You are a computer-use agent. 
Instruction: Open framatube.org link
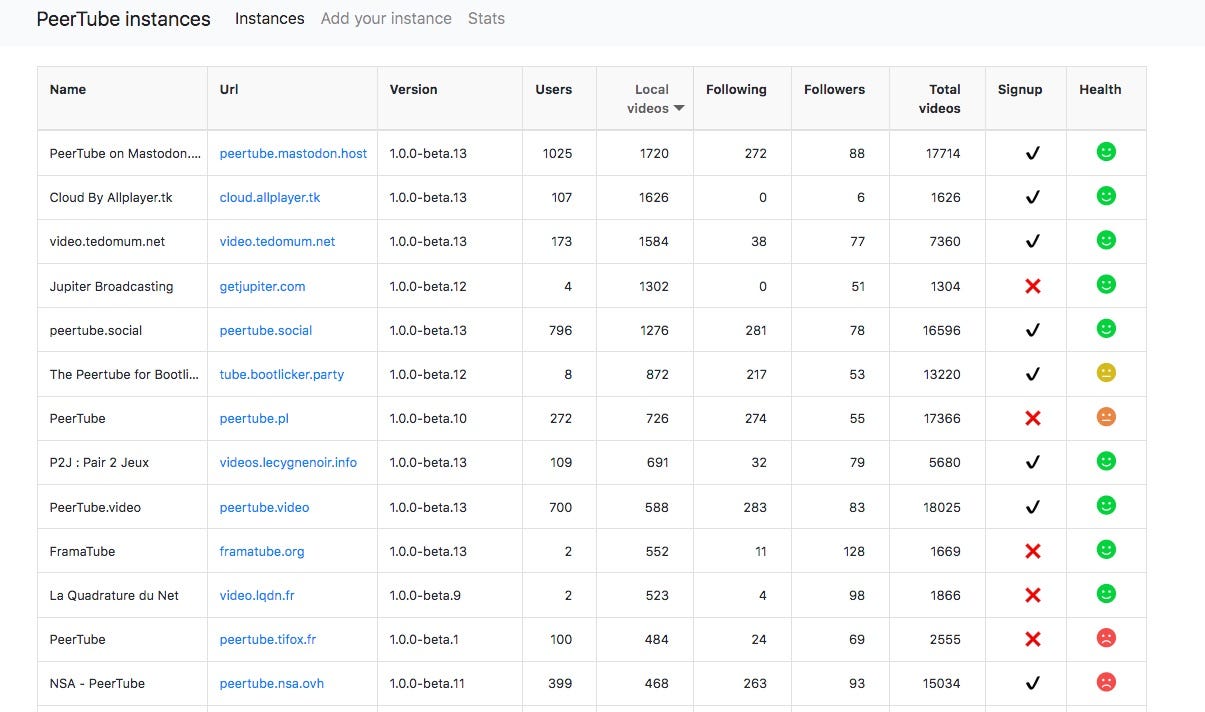tap(262, 551)
